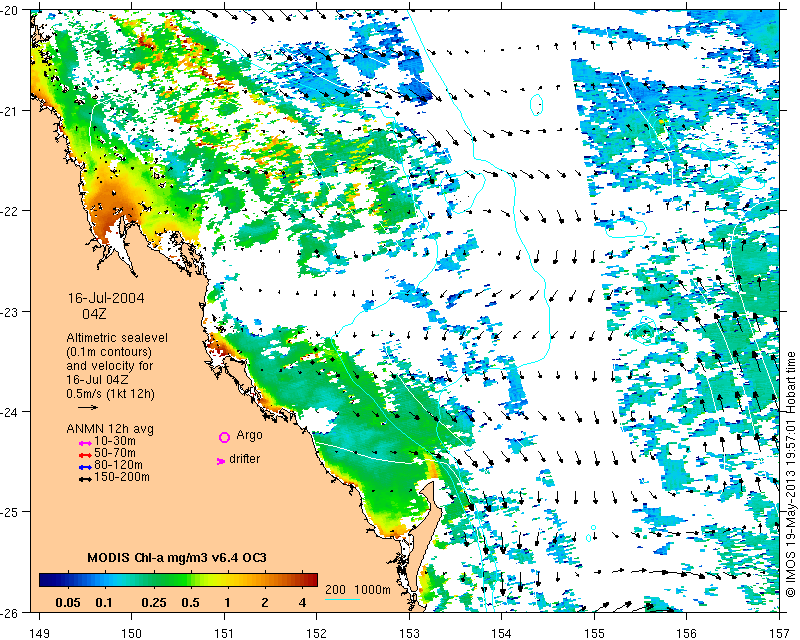Click the date text 16-Jul-2004
The width and height of the screenshot is (800, 640).
click(x=106, y=298)
